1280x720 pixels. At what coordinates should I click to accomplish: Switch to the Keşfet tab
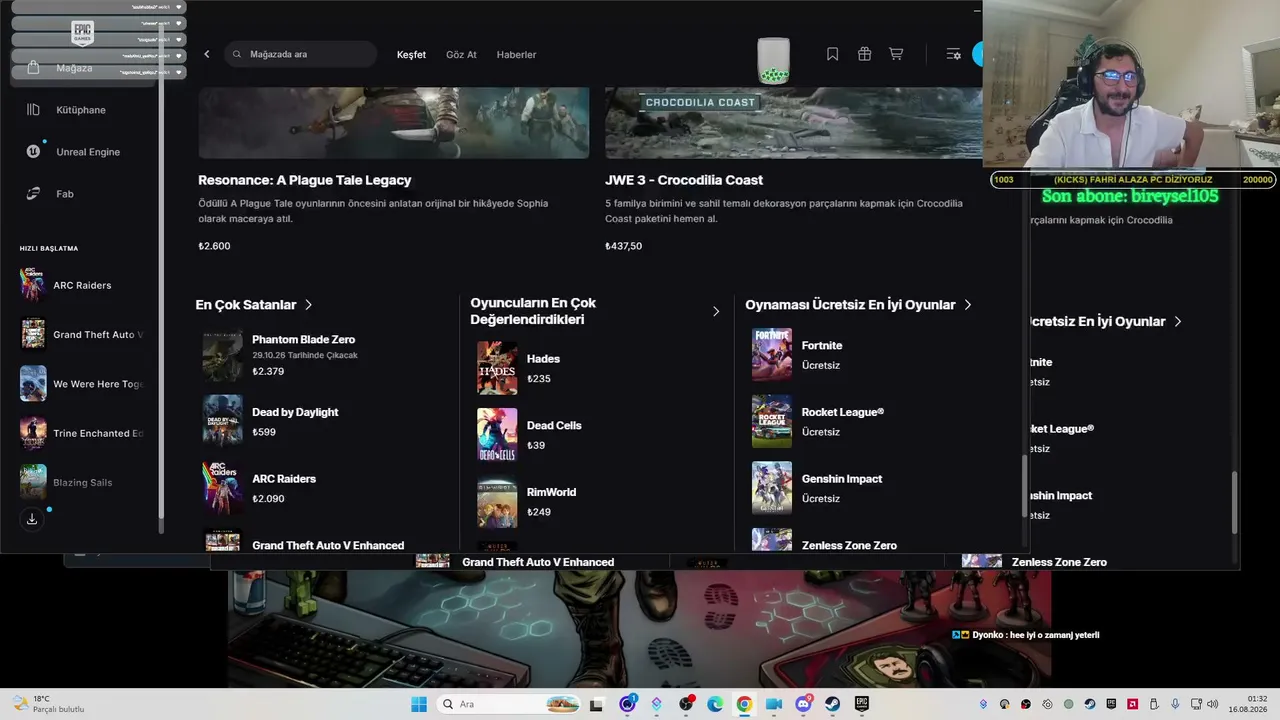(411, 55)
